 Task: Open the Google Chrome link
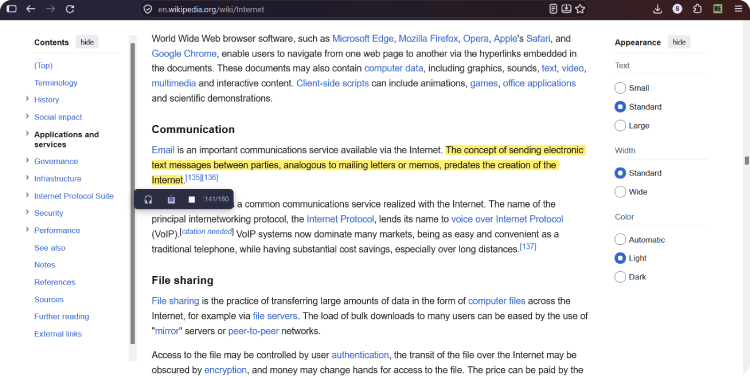[x=184, y=54]
